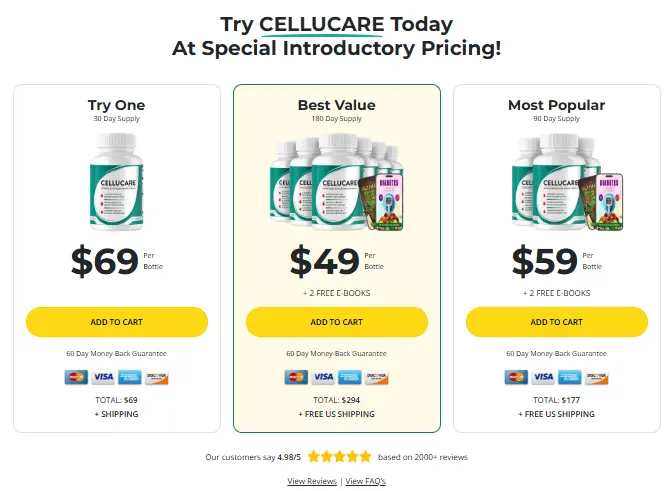Add the $59 Most Popular package to cart
Screen dimensions: 671x491
click(557, 322)
